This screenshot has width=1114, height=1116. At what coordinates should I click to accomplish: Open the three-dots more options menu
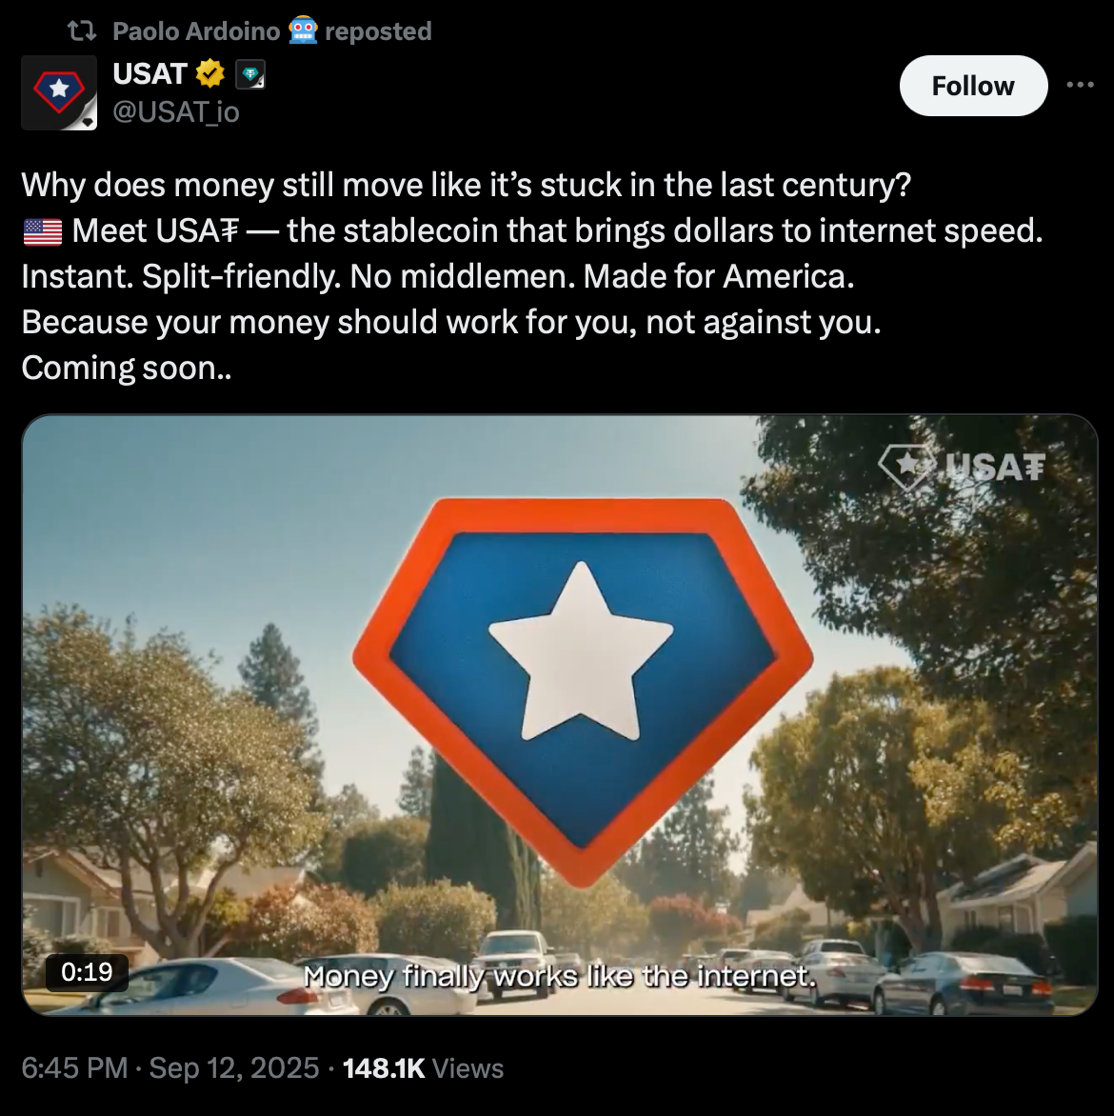click(1080, 85)
